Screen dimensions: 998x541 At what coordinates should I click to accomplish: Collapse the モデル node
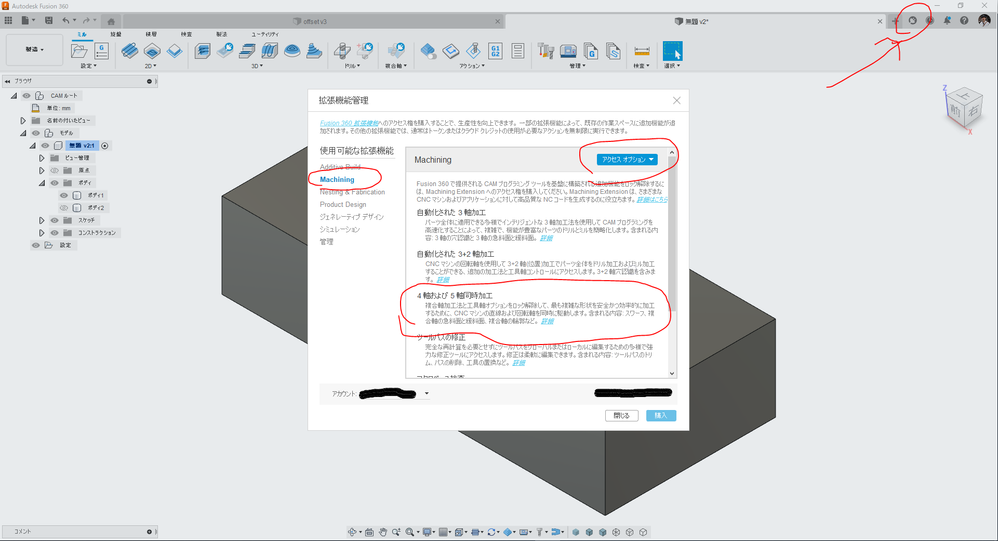[x=23, y=133]
